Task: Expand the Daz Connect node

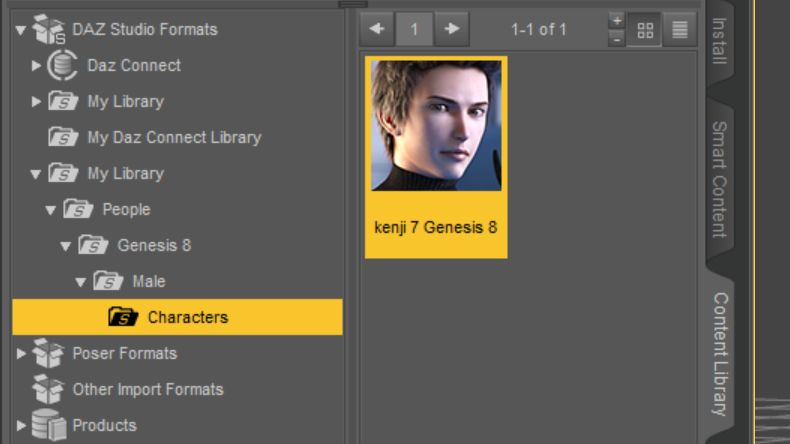Action: (x=36, y=66)
